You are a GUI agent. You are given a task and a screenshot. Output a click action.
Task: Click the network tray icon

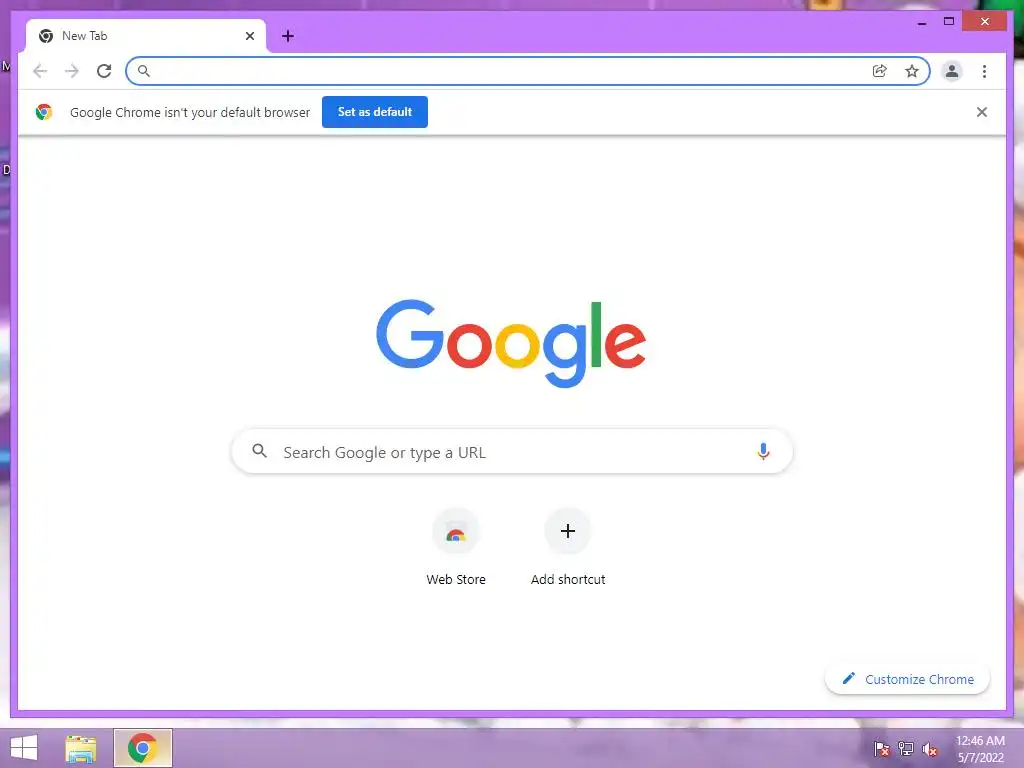click(906, 749)
